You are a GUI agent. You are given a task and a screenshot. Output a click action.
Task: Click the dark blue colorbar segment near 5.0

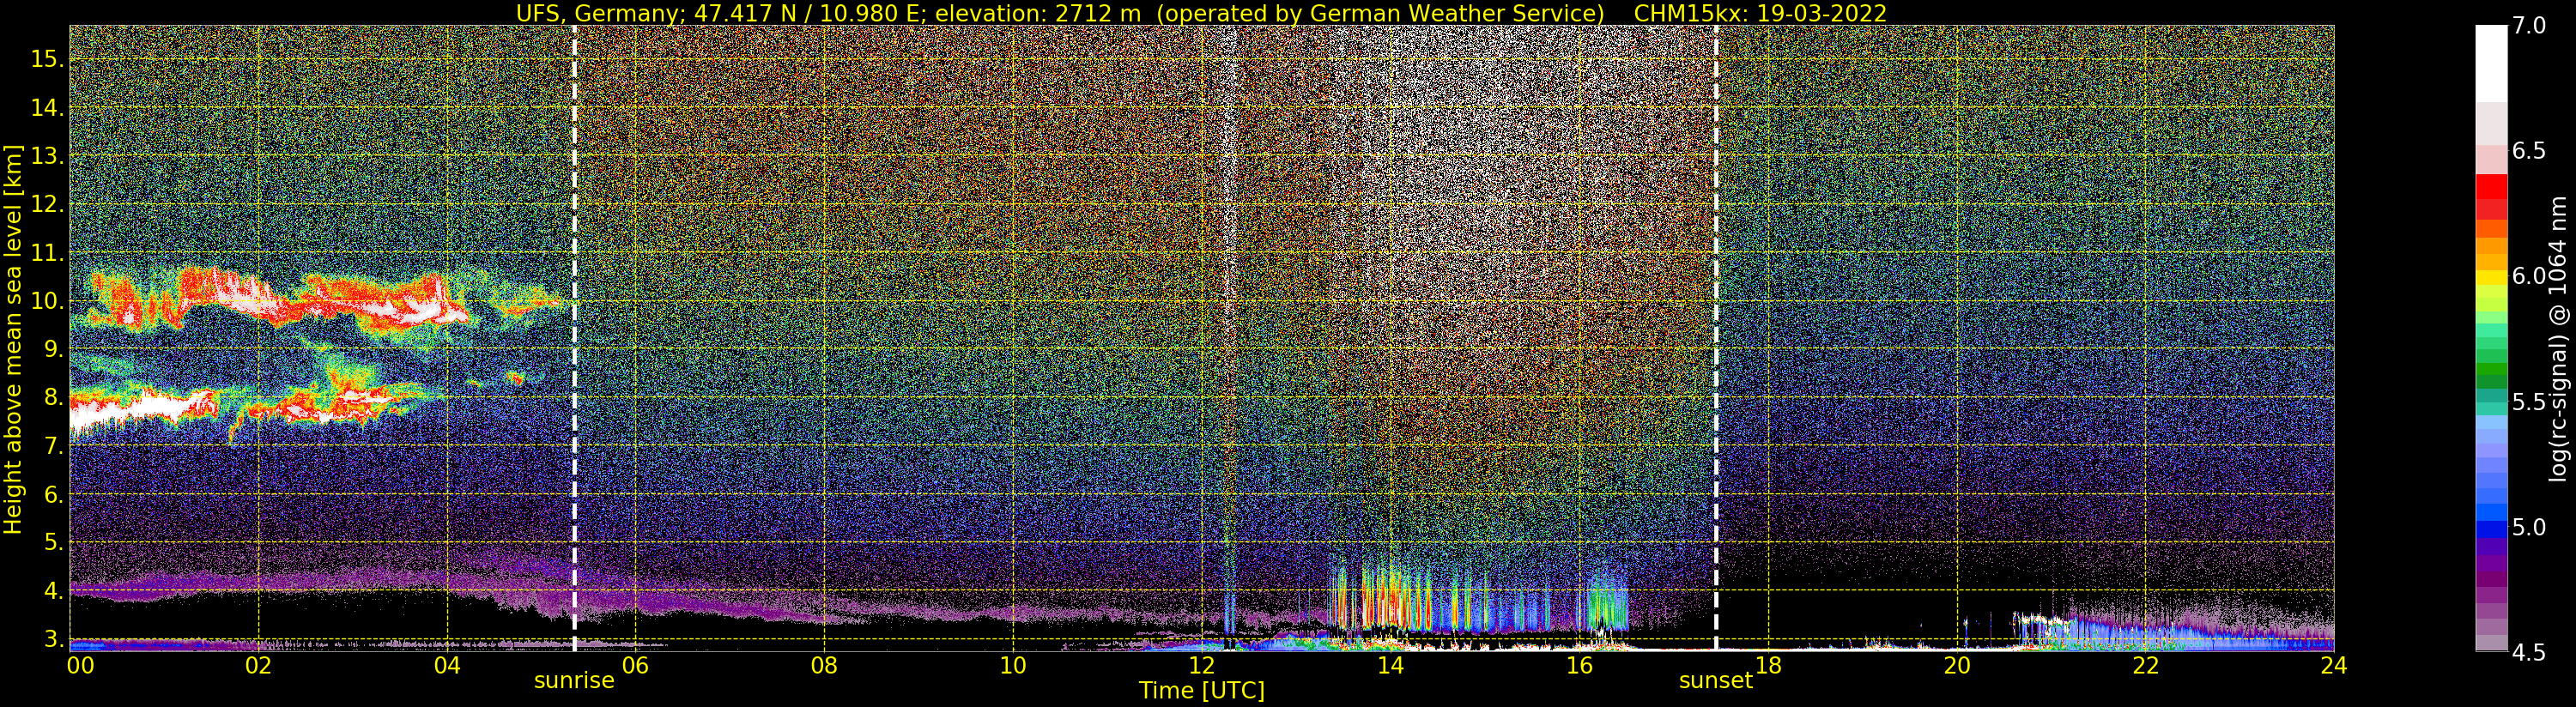point(2491,530)
